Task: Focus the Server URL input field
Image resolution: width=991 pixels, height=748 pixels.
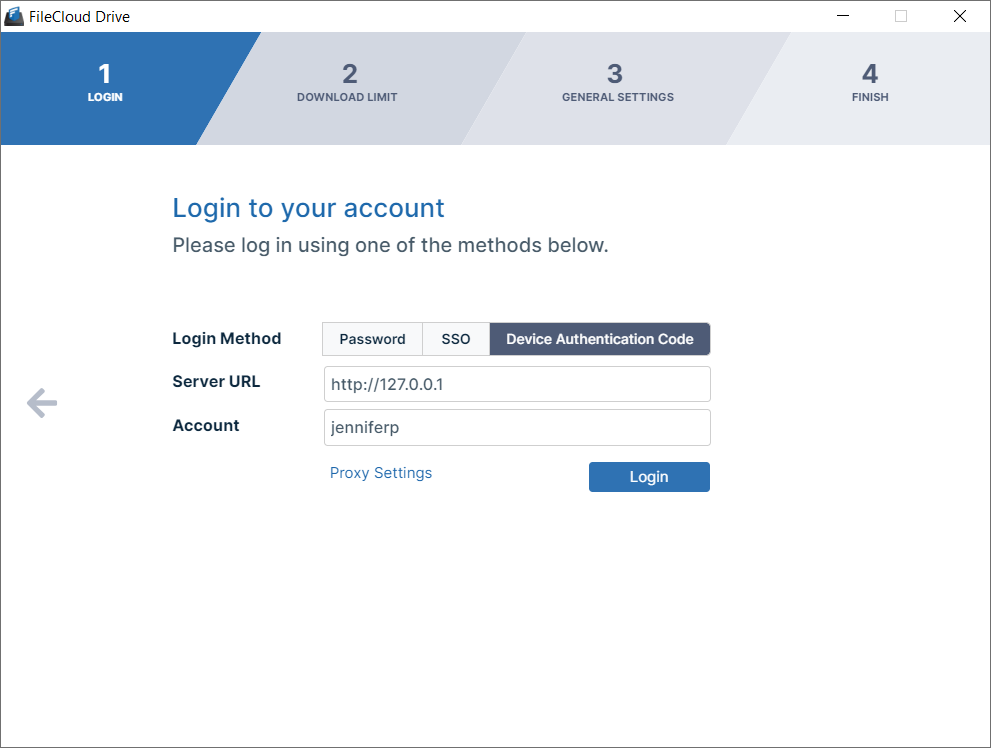Action: click(517, 384)
